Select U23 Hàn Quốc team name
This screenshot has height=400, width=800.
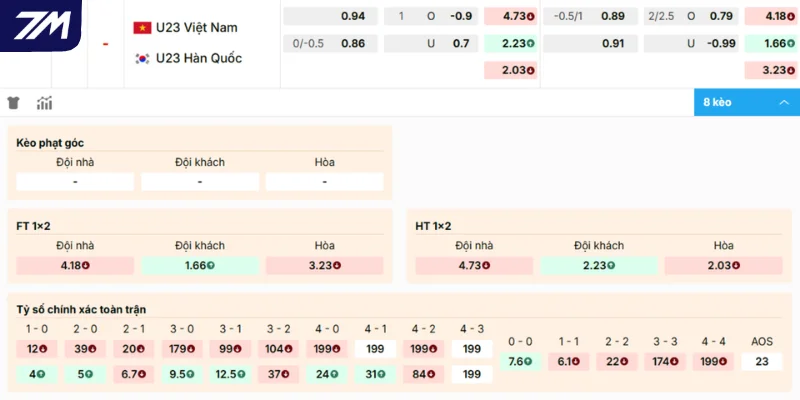coord(198,58)
